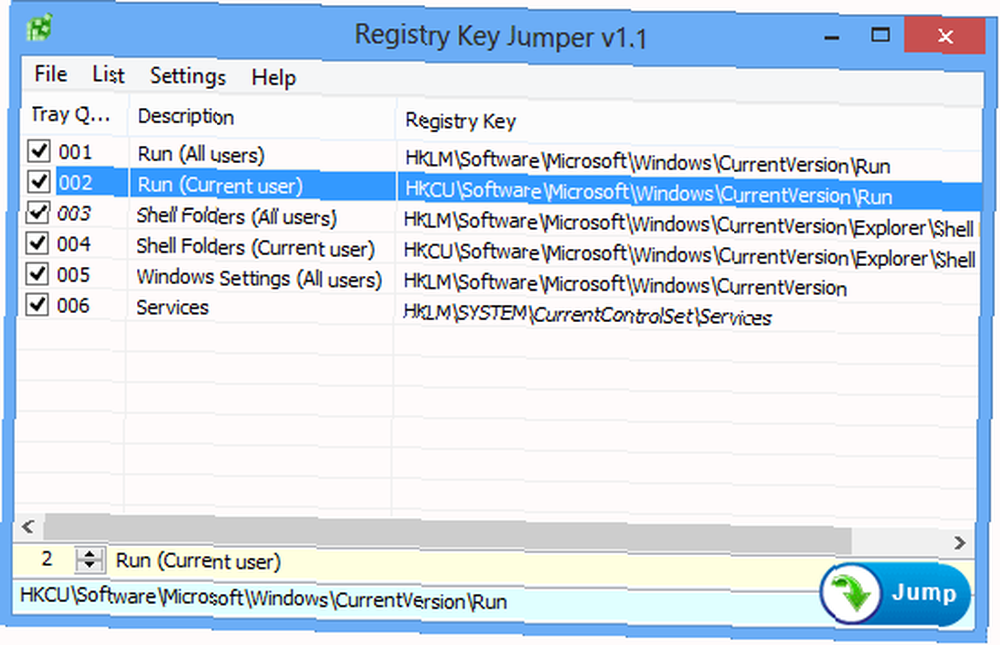Open the Settings menu
The height and width of the screenshot is (645, 1000).
(x=188, y=76)
